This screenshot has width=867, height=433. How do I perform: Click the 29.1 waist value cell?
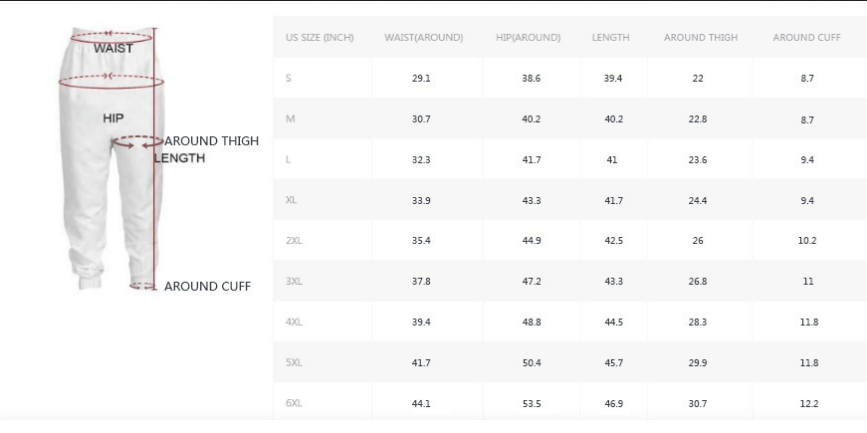tap(421, 78)
